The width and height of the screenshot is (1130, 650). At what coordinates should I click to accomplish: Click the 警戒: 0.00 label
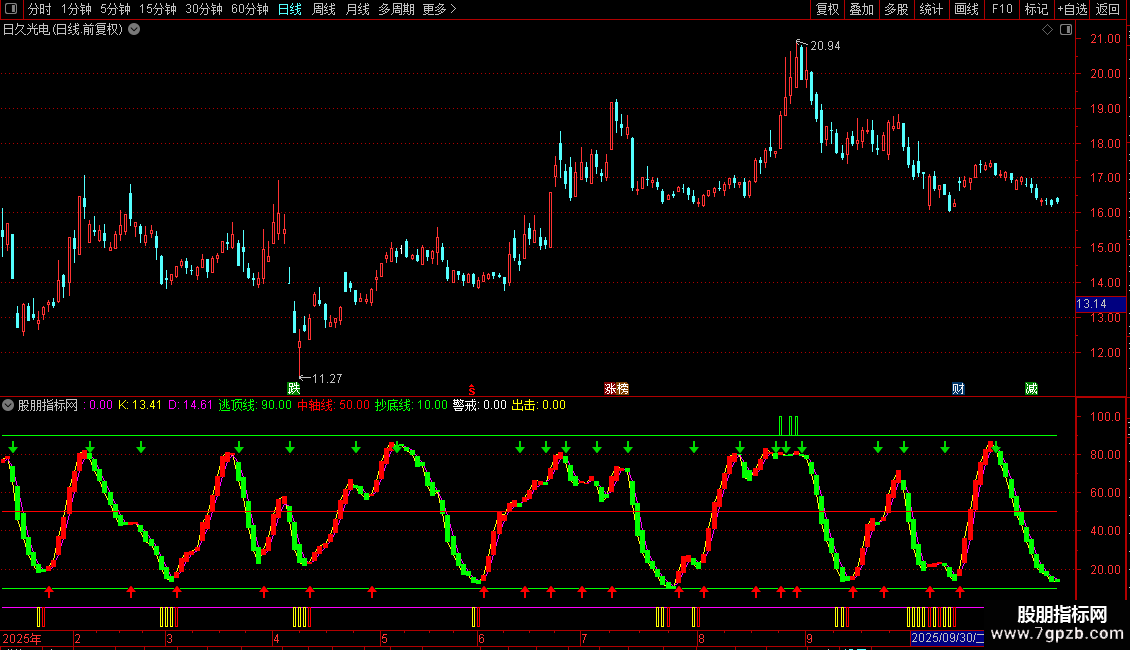(479, 405)
